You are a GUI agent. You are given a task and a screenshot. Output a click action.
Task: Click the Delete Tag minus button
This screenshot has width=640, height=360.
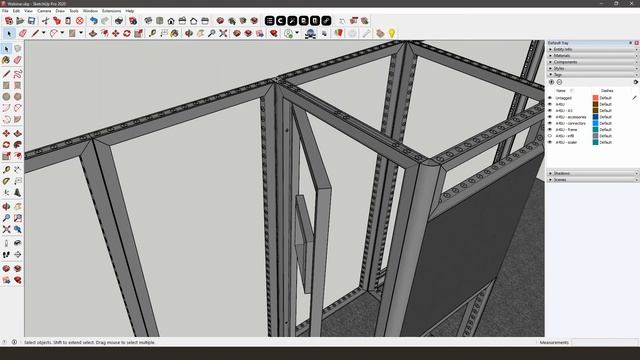pos(559,82)
